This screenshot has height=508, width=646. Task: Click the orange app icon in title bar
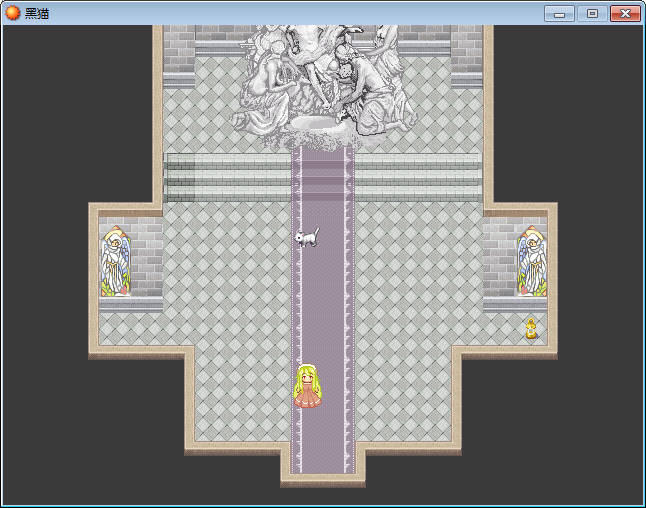13,13
